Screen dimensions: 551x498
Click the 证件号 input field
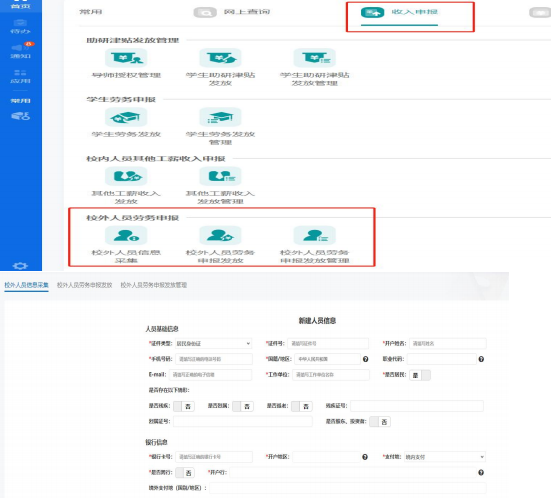[328, 343]
